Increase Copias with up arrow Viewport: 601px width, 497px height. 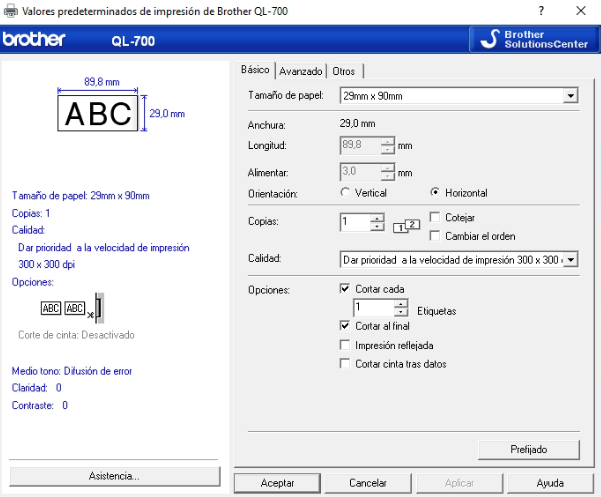click(x=378, y=218)
